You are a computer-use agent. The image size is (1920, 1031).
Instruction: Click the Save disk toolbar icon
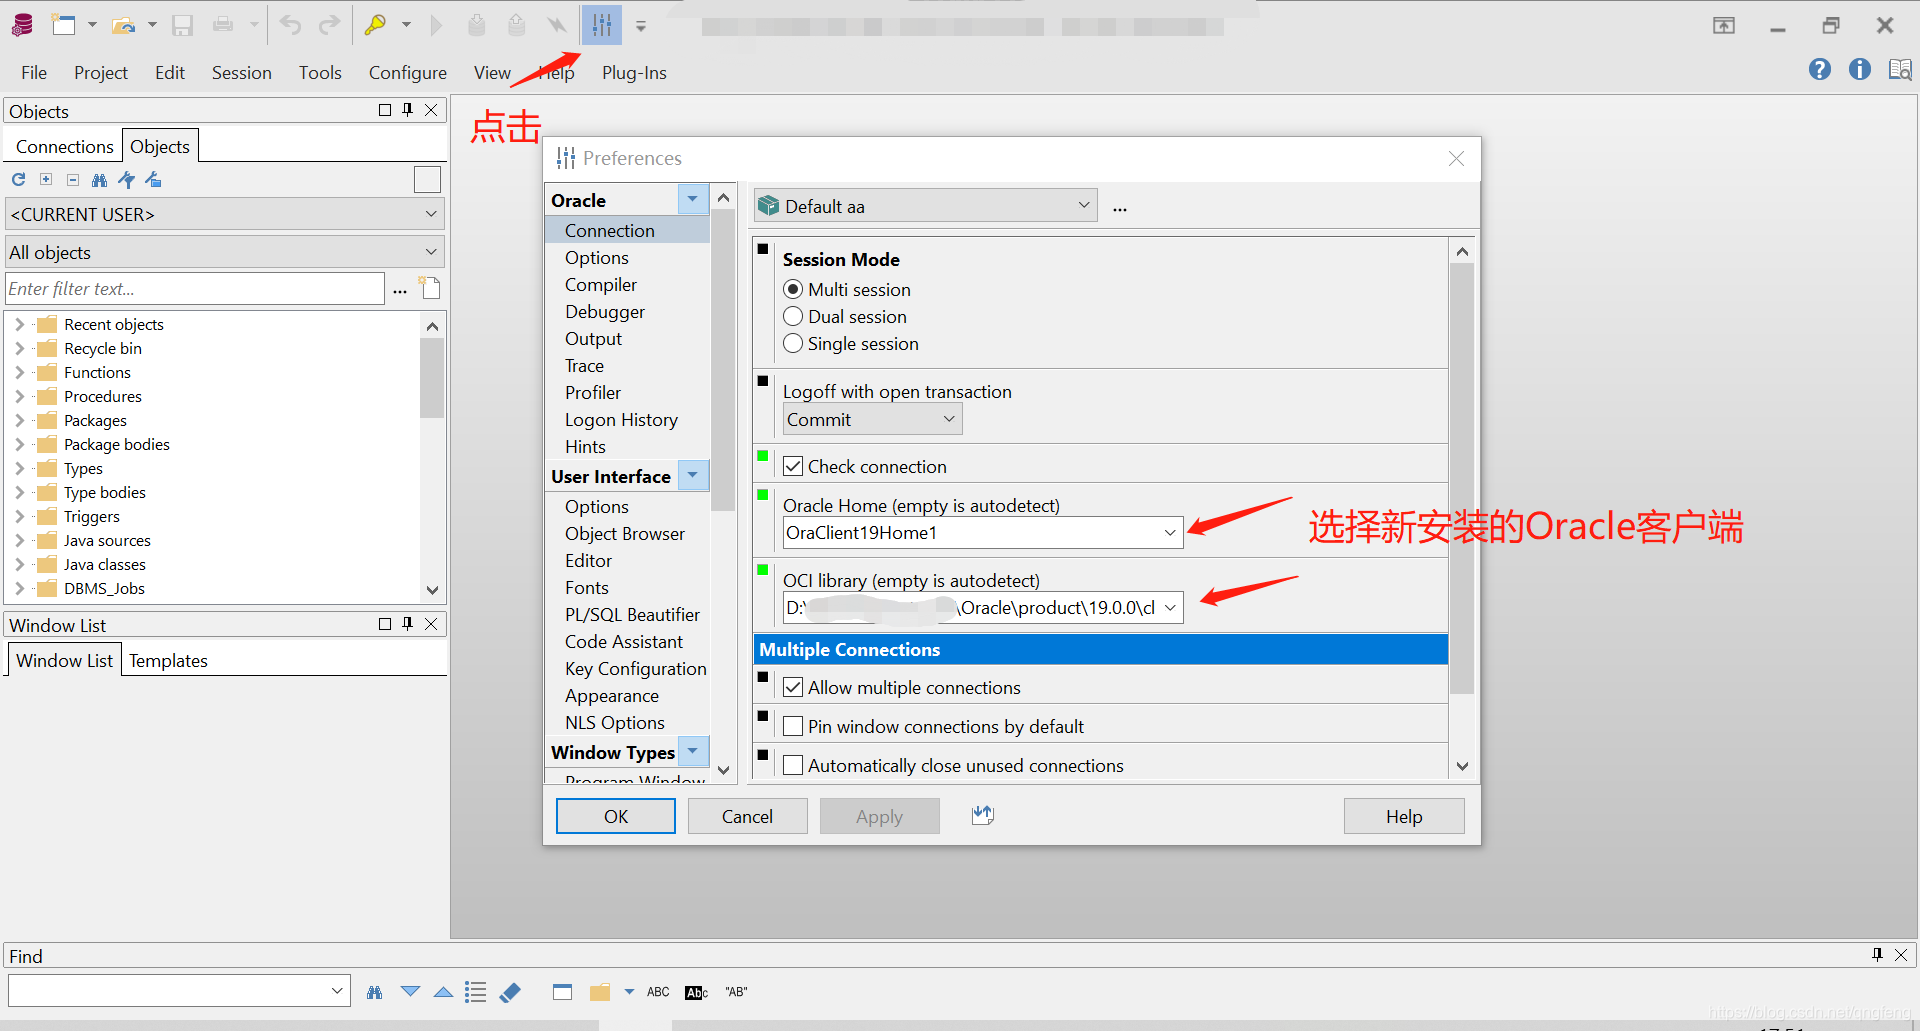pyautogui.click(x=182, y=25)
